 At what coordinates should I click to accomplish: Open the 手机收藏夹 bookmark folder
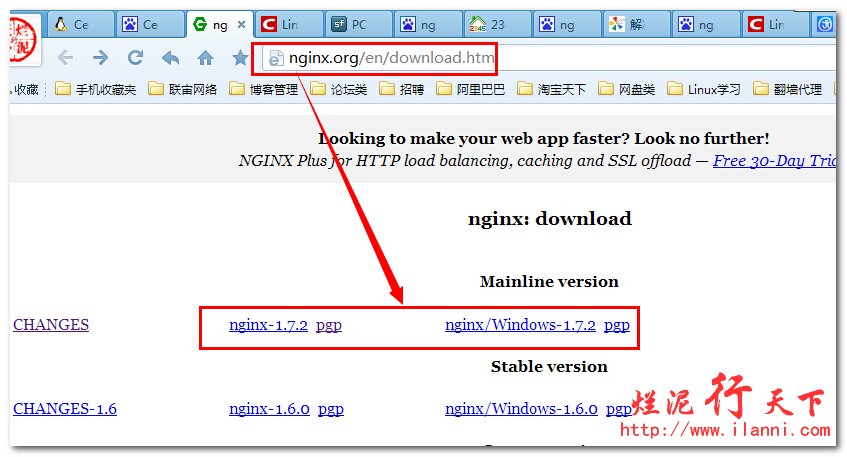point(96,90)
